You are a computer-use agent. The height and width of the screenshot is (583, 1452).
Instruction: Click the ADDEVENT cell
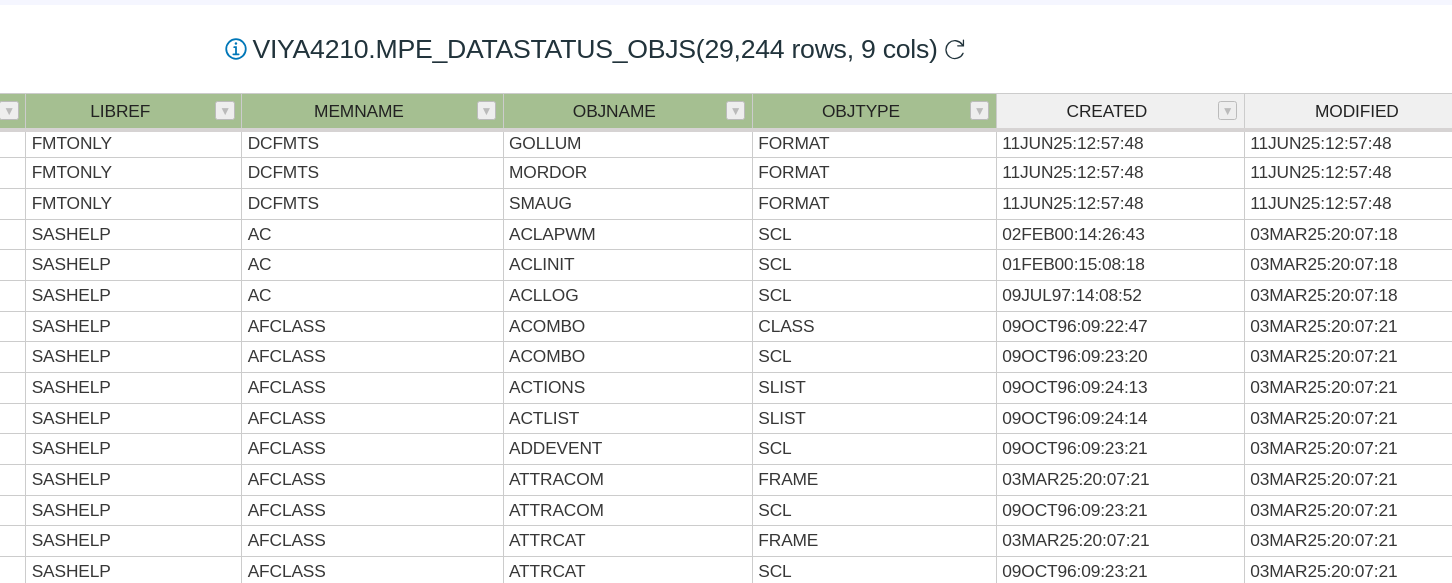point(555,449)
